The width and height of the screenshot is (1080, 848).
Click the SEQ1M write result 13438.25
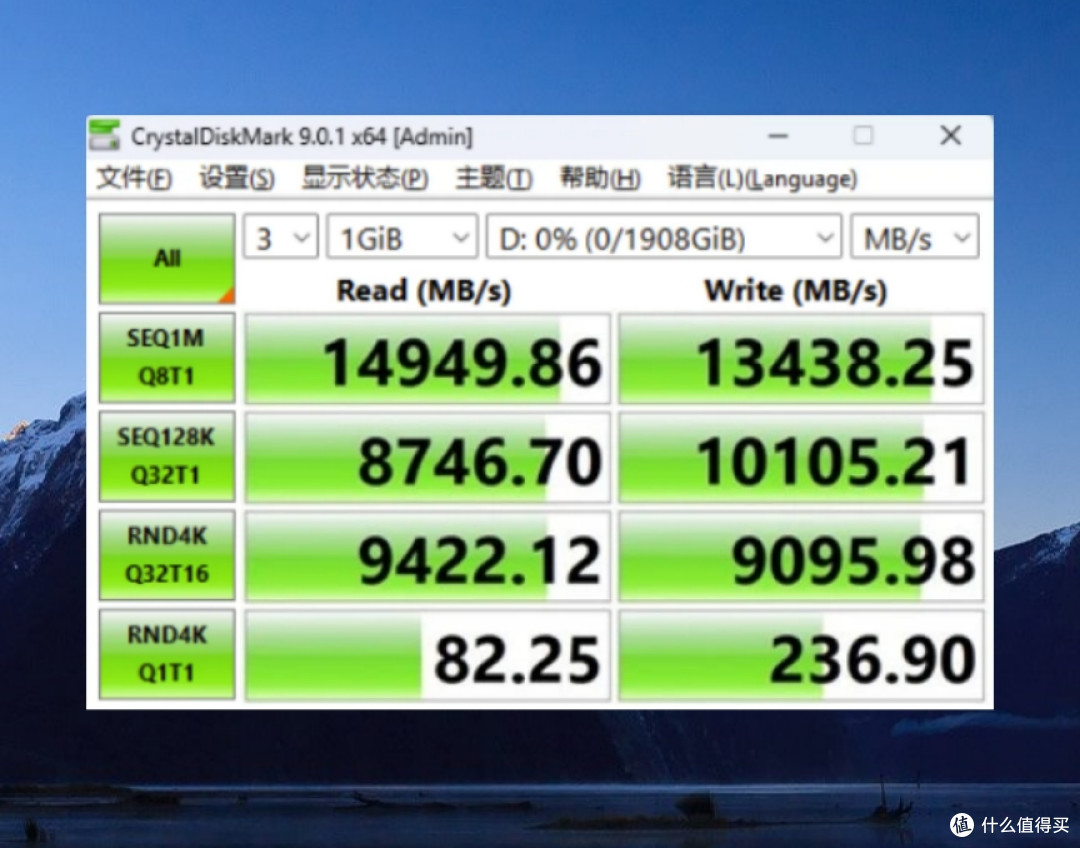coord(801,359)
